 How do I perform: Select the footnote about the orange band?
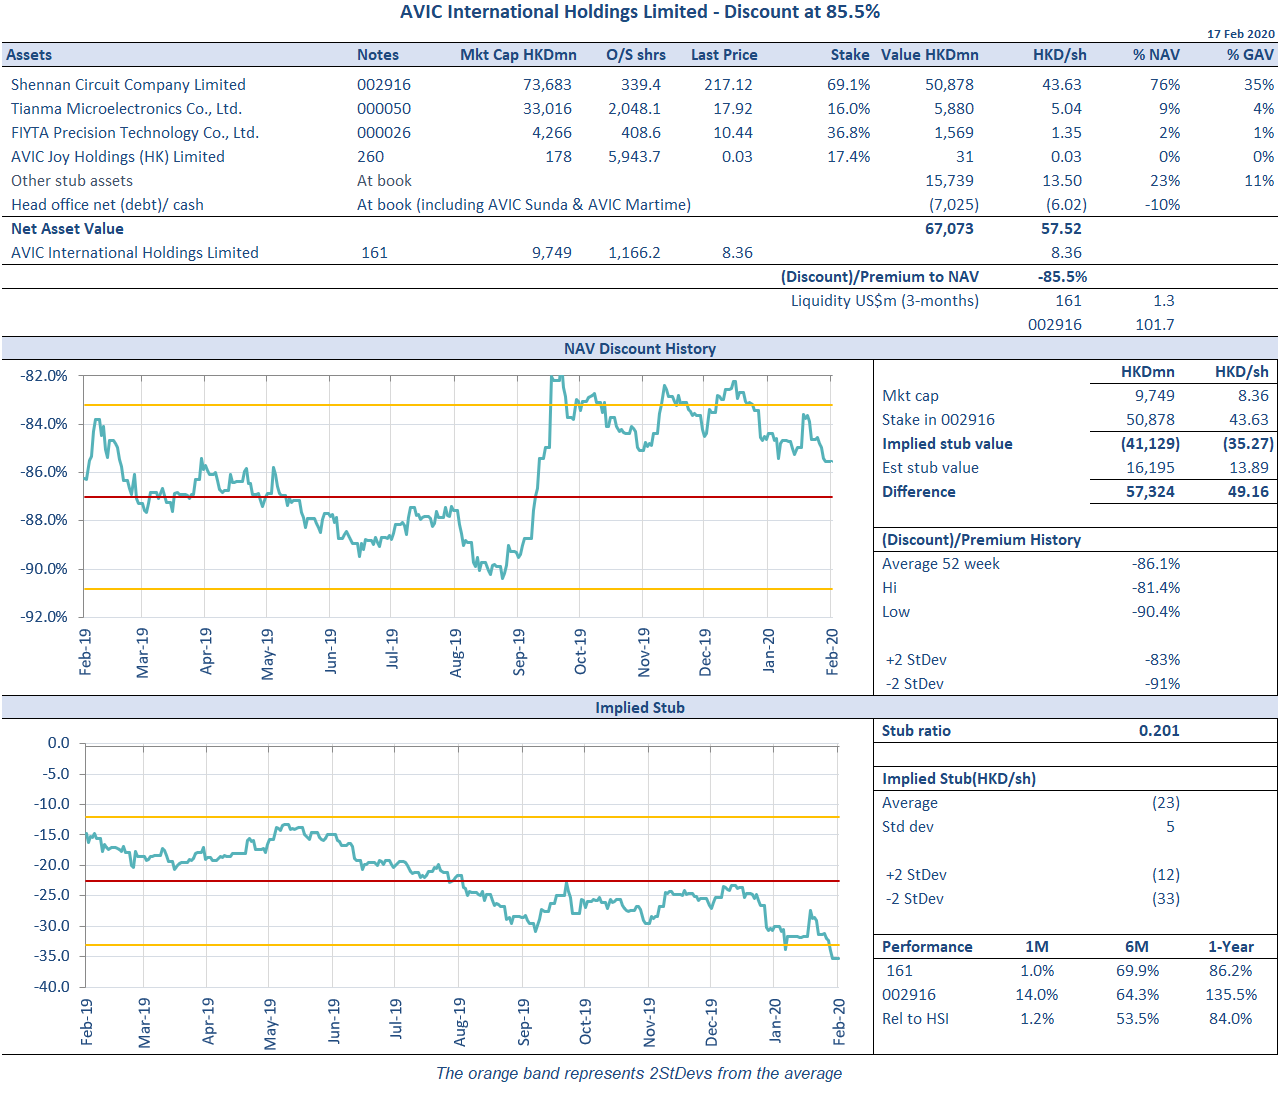[x=639, y=1073]
